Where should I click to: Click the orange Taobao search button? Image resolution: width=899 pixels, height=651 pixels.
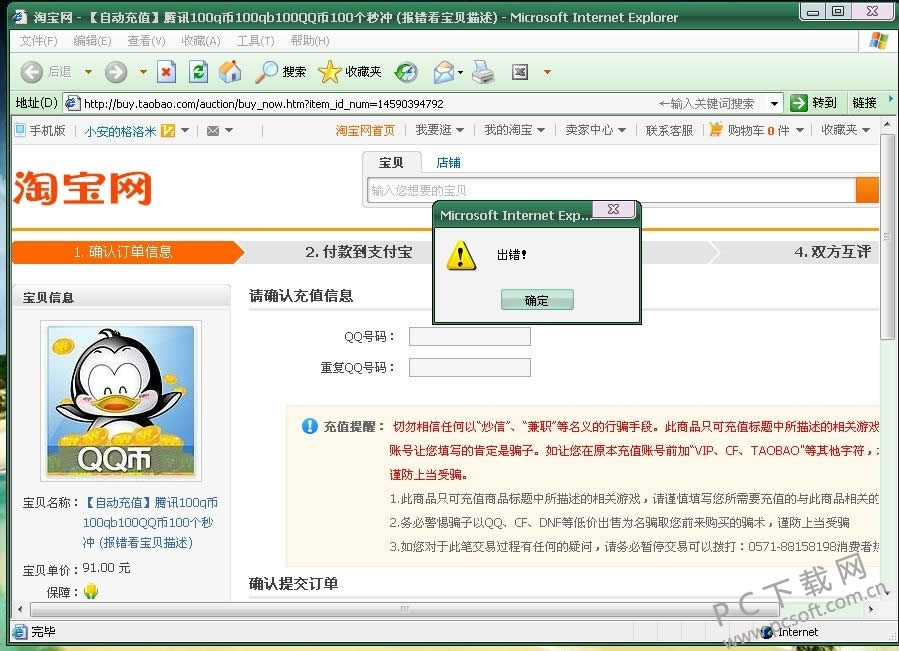867,190
